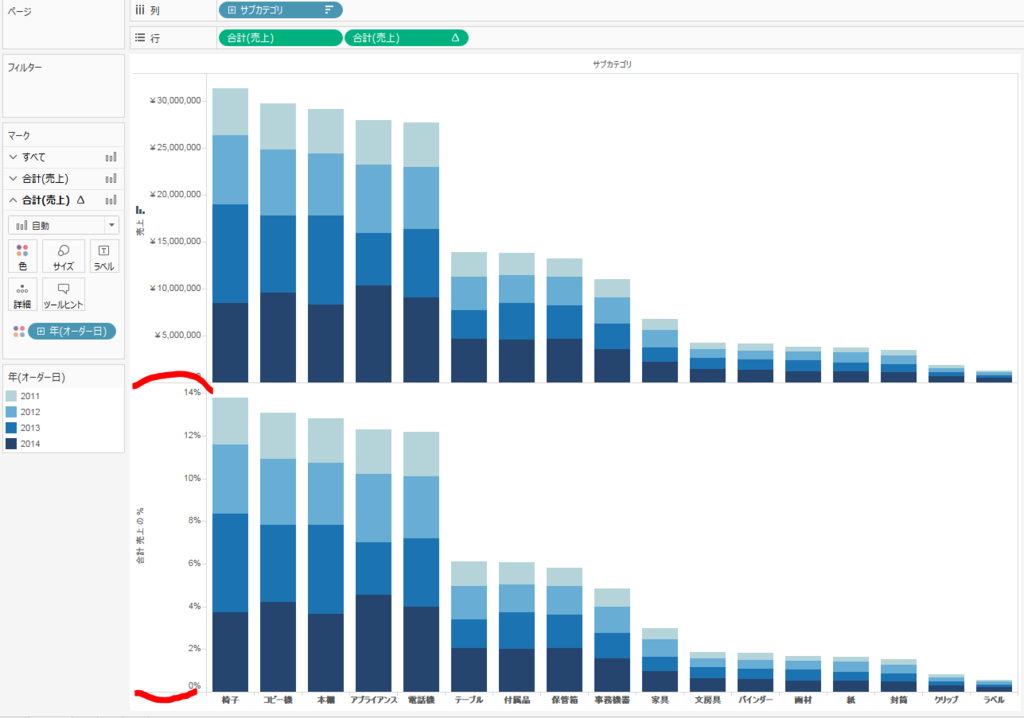Click the クリップ category label

click(x=946, y=700)
